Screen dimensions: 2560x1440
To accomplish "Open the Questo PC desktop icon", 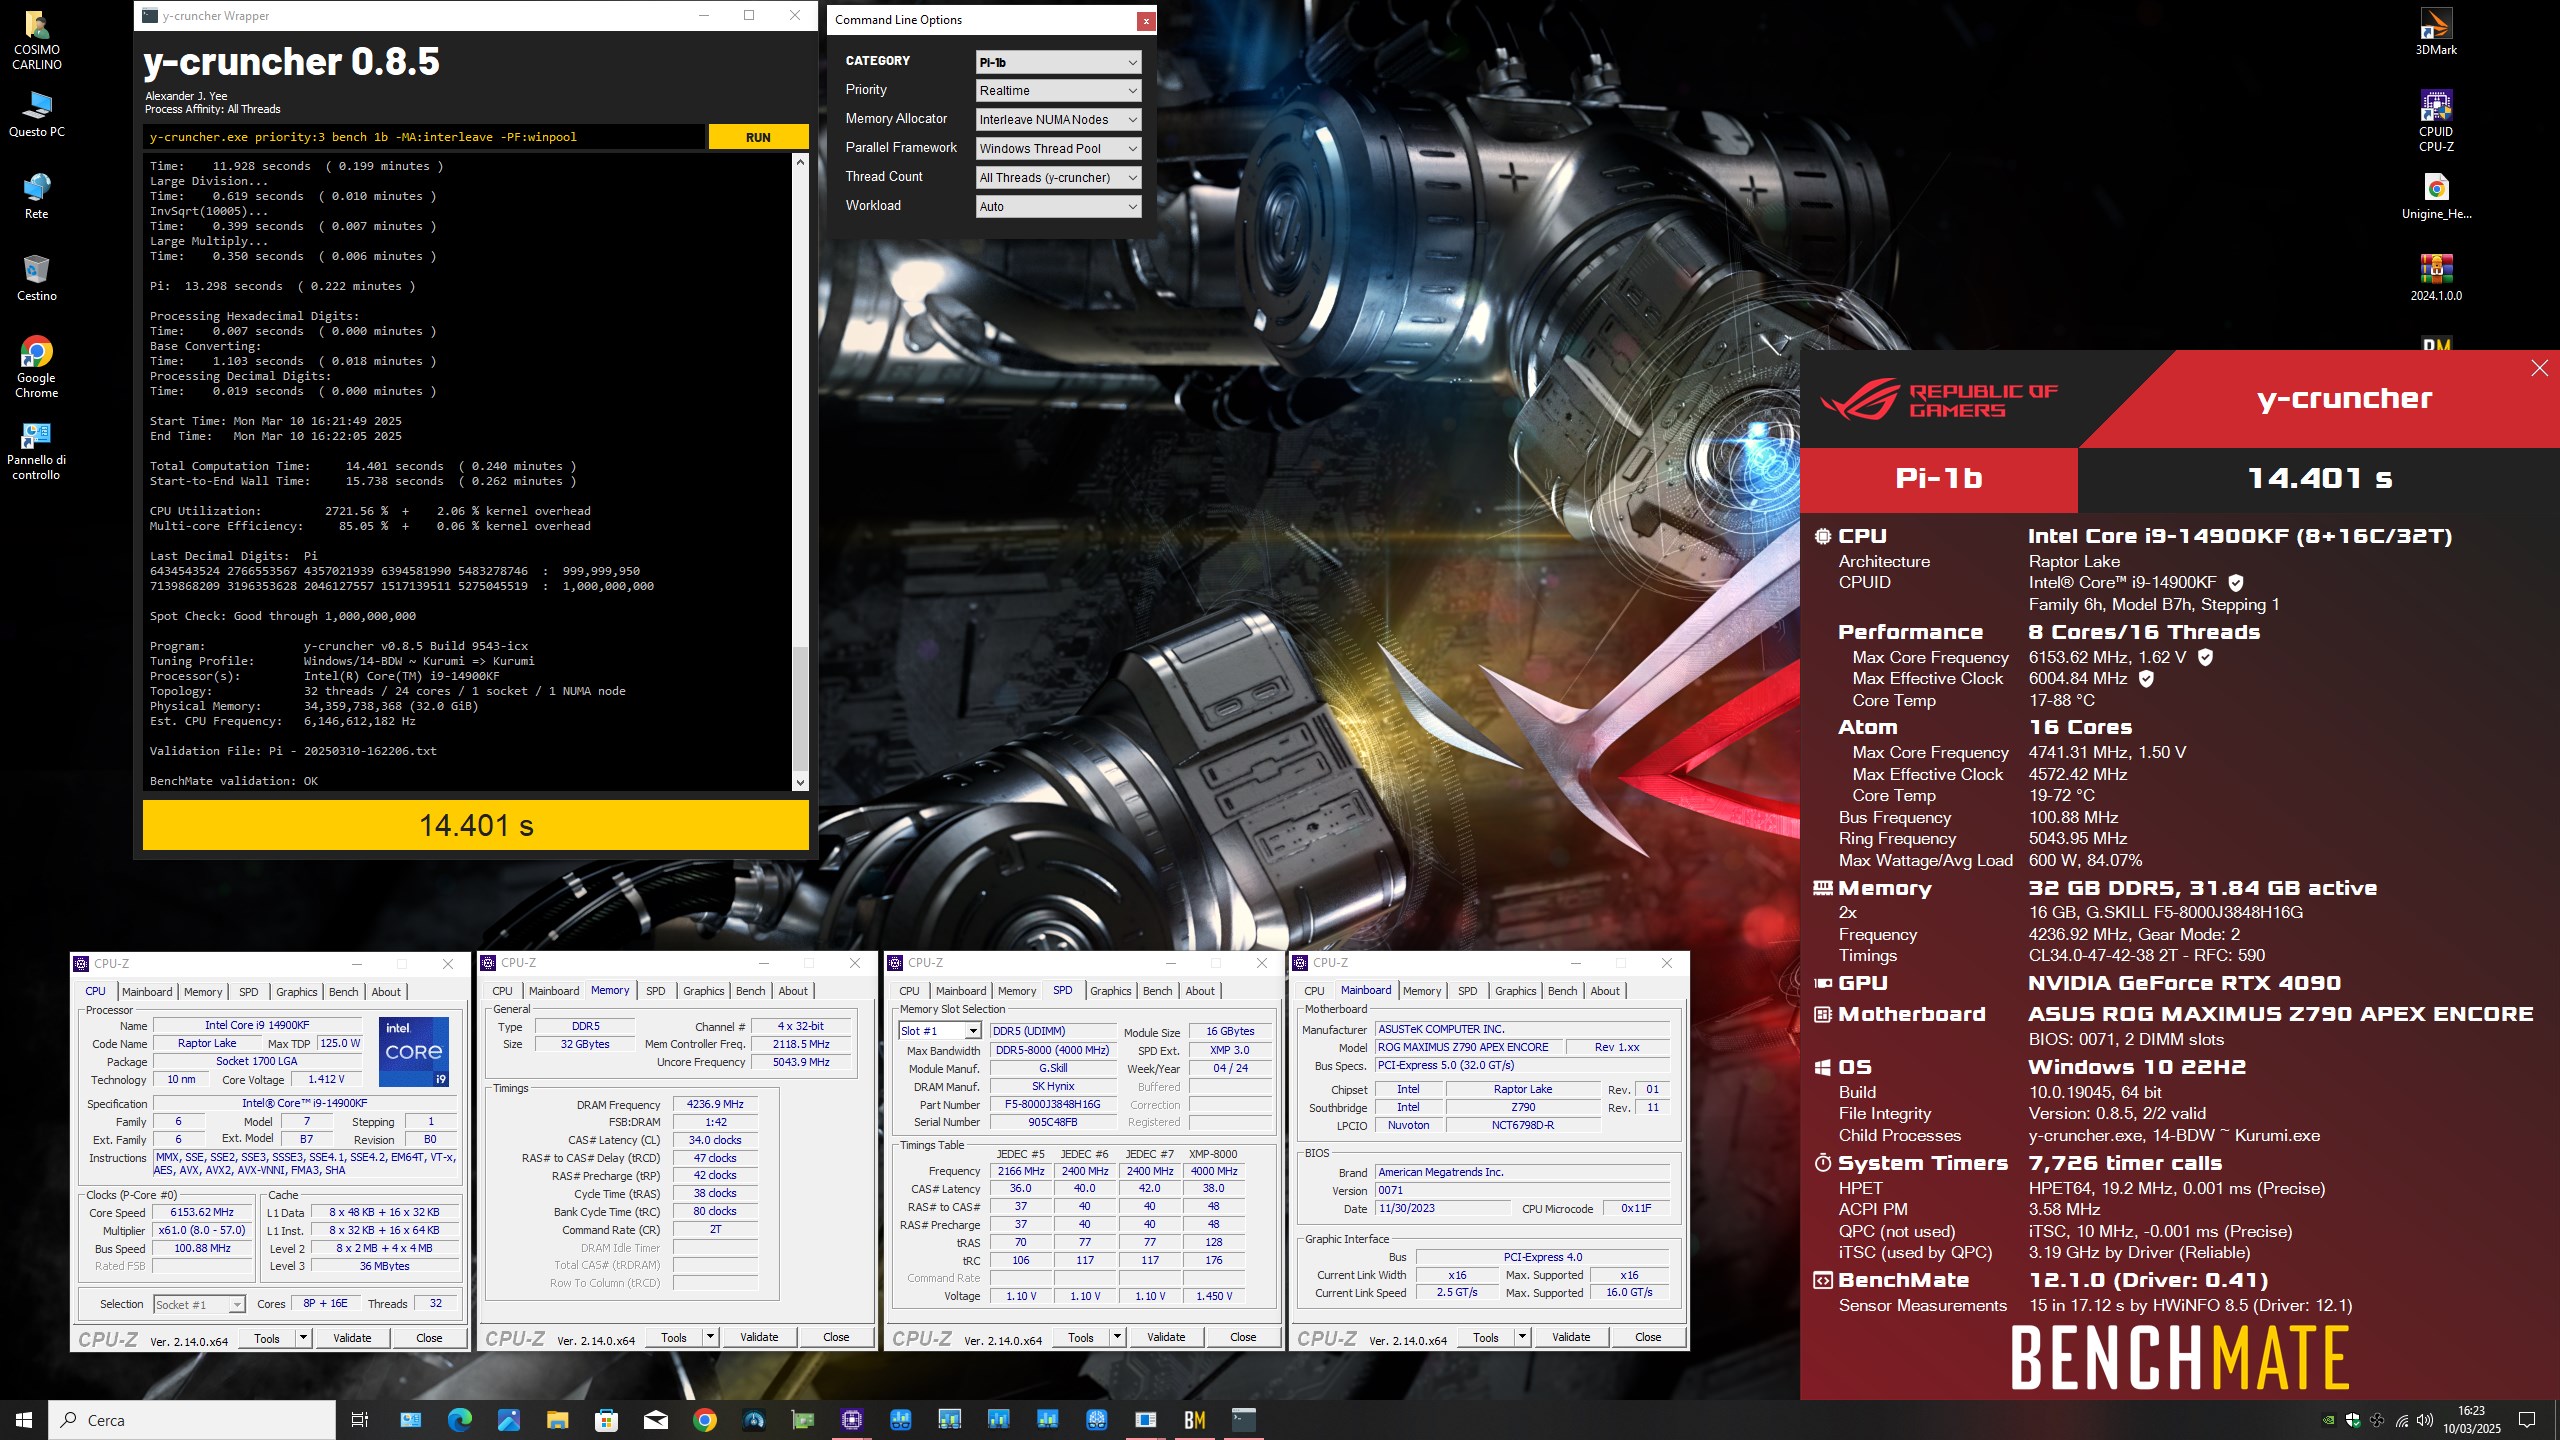I will pos(36,115).
